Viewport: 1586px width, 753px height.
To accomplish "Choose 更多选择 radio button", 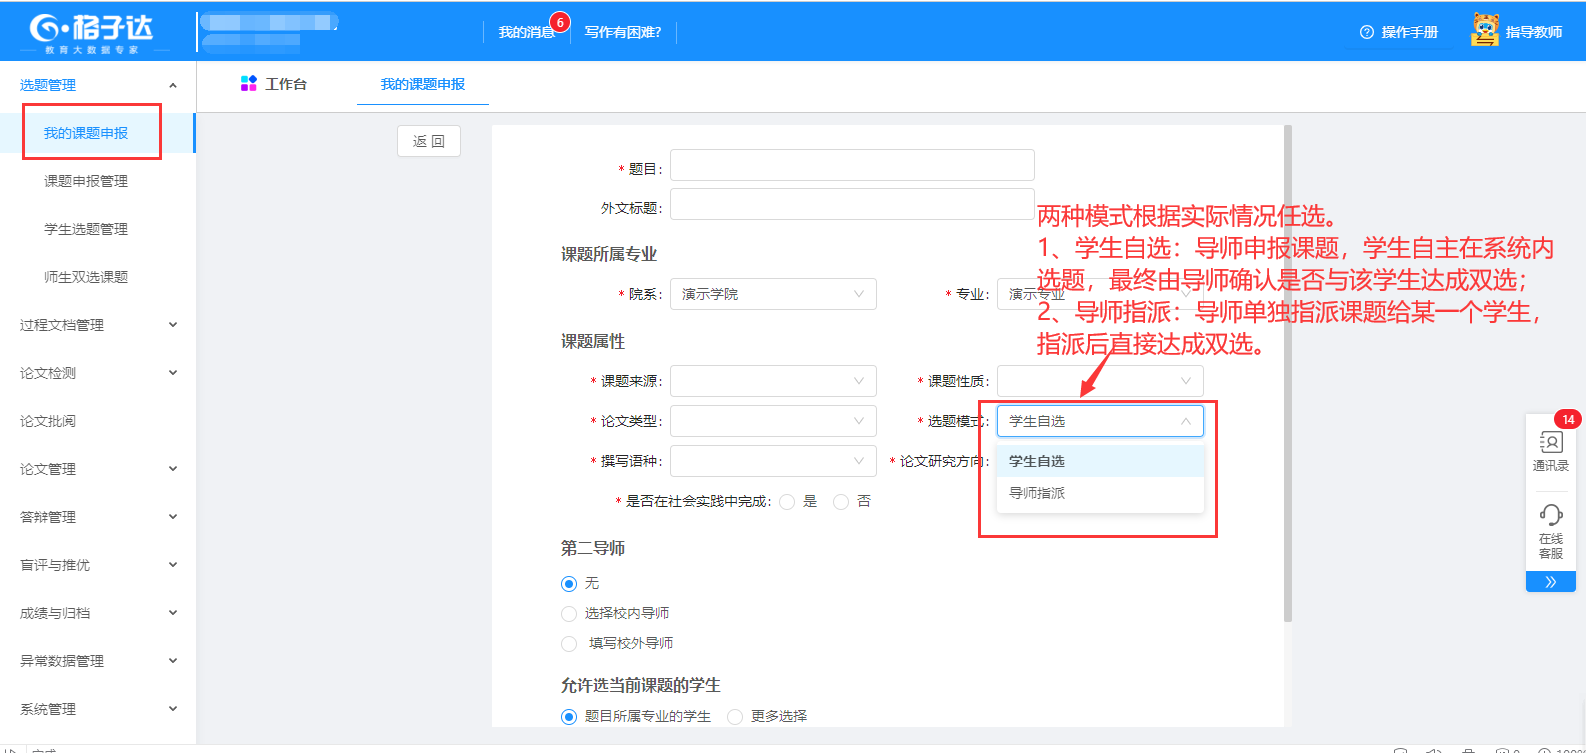I will (735, 717).
